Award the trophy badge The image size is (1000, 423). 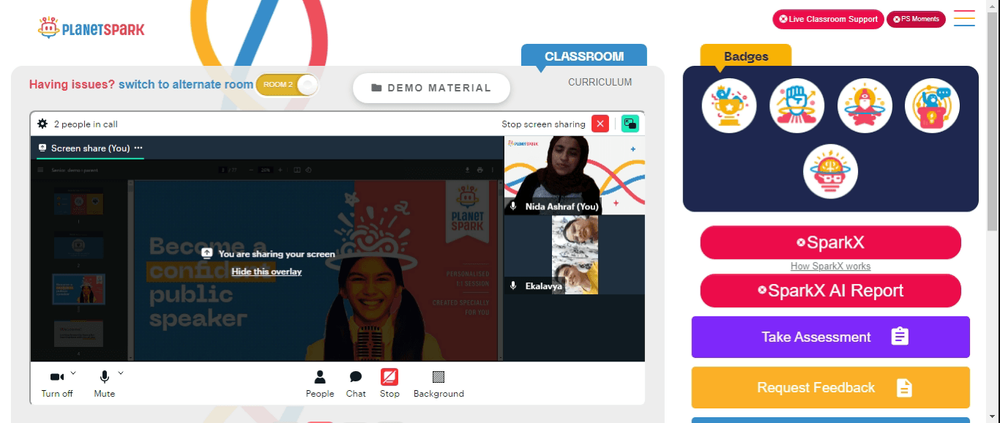(x=729, y=106)
